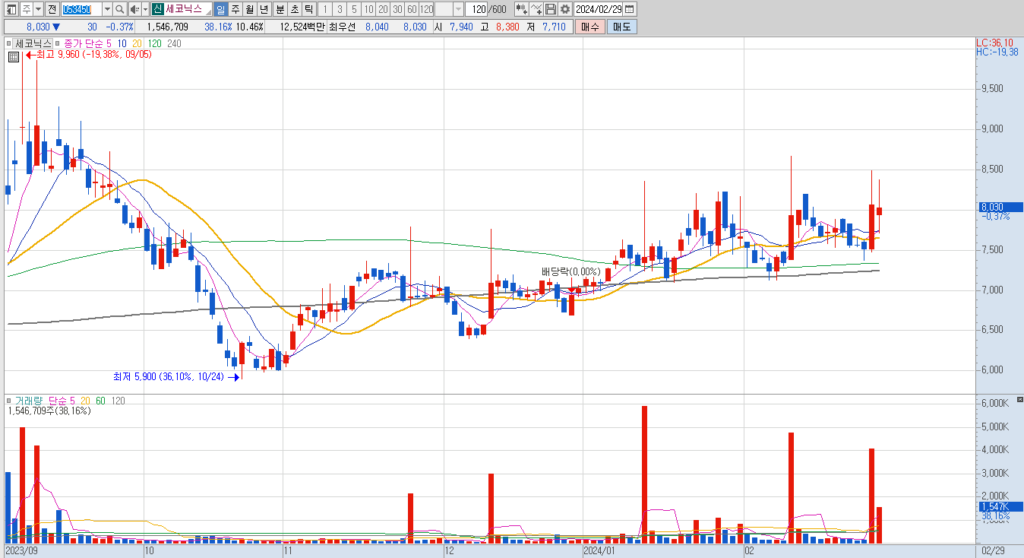
Task: Click the moving average 240 legend label
Action: [174, 44]
